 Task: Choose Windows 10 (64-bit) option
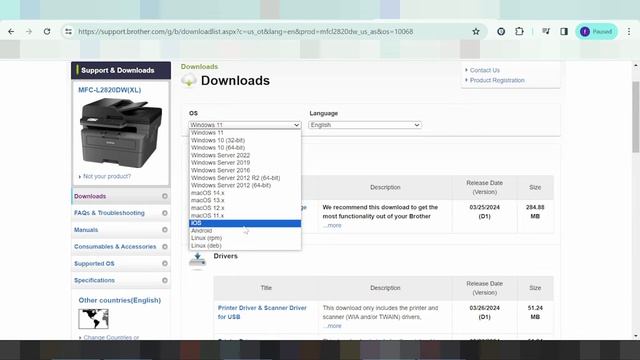[x=245, y=148]
